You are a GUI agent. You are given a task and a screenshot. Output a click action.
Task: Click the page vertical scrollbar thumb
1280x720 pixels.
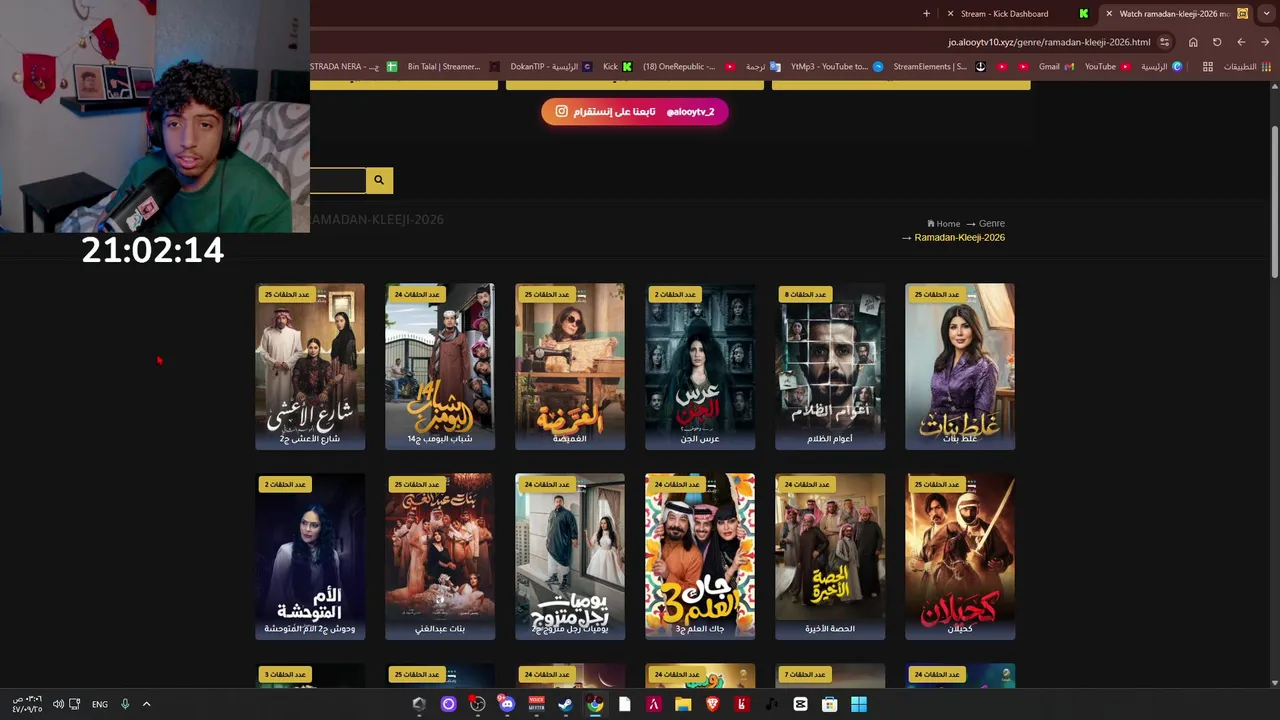click(1274, 203)
